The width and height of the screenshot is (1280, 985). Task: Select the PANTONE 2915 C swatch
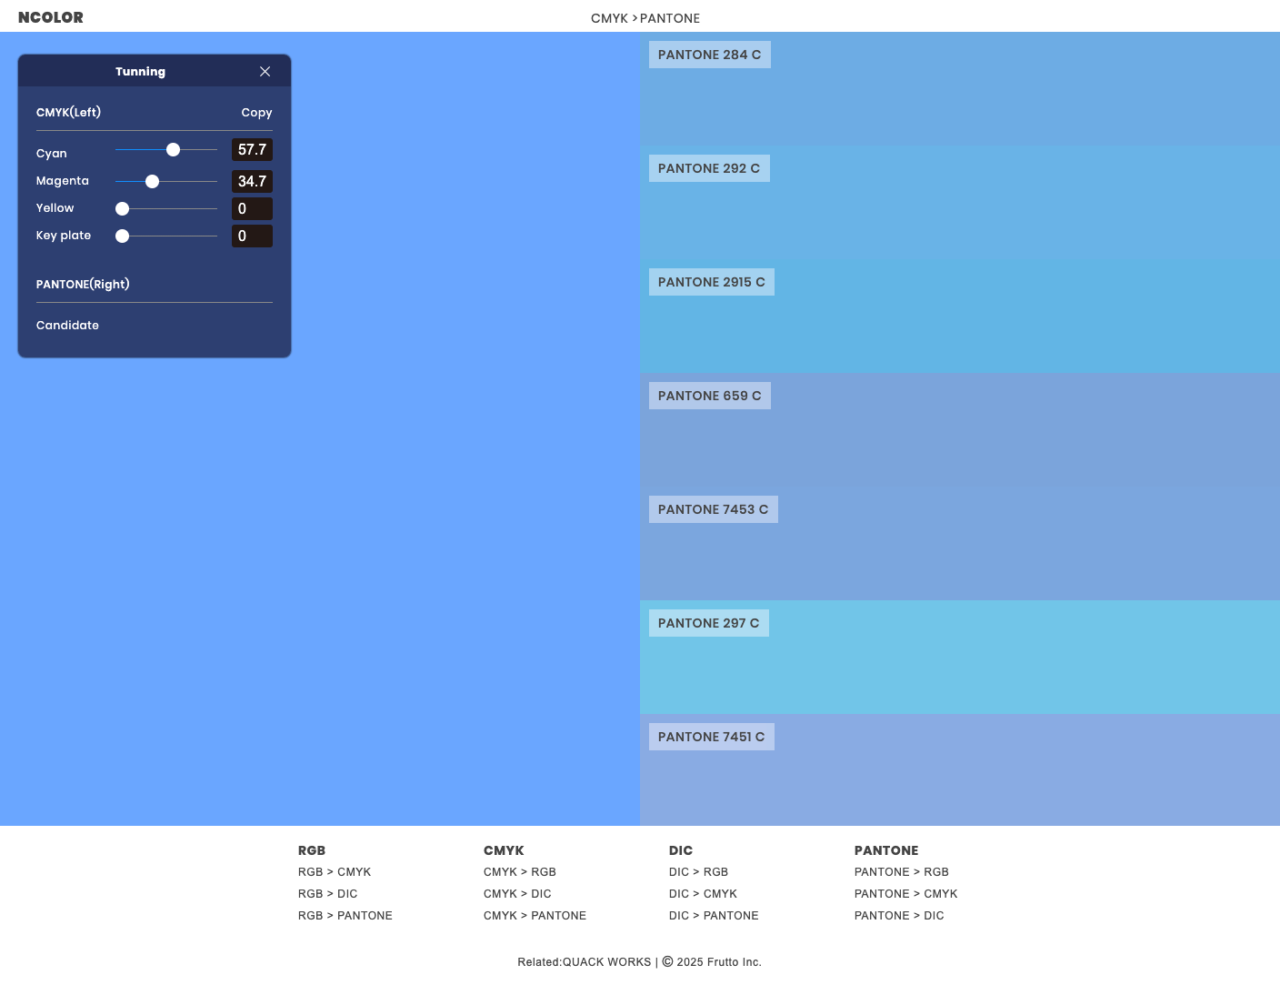coord(960,317)
